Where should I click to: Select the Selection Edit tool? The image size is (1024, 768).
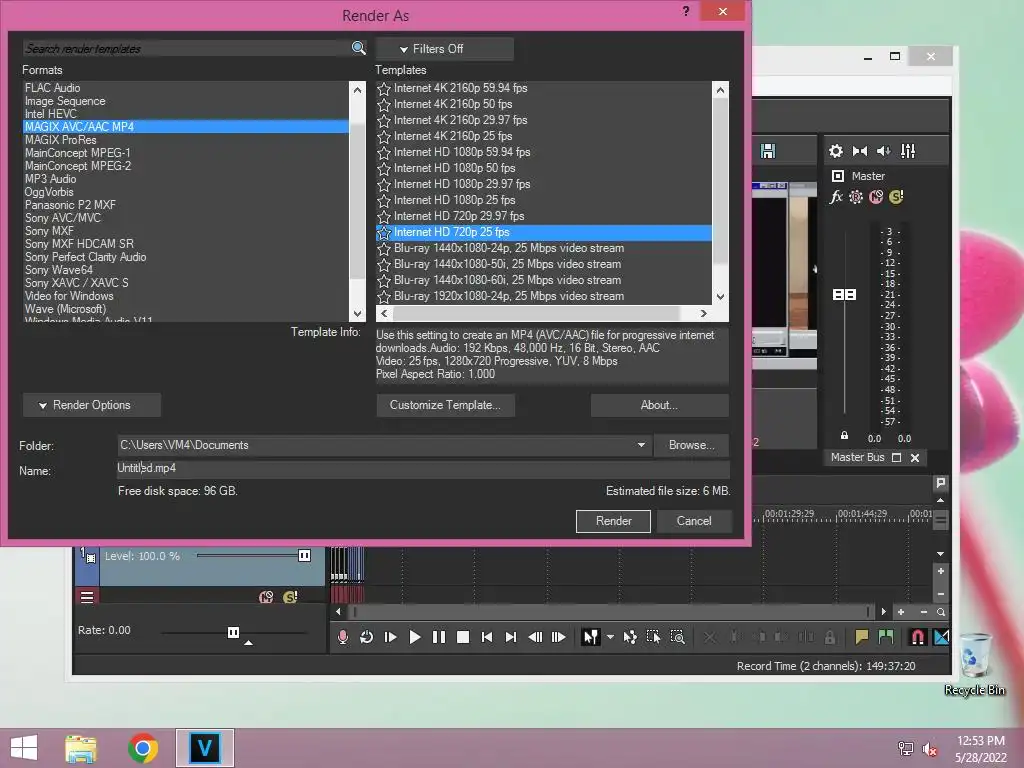[x=654, y=637]
